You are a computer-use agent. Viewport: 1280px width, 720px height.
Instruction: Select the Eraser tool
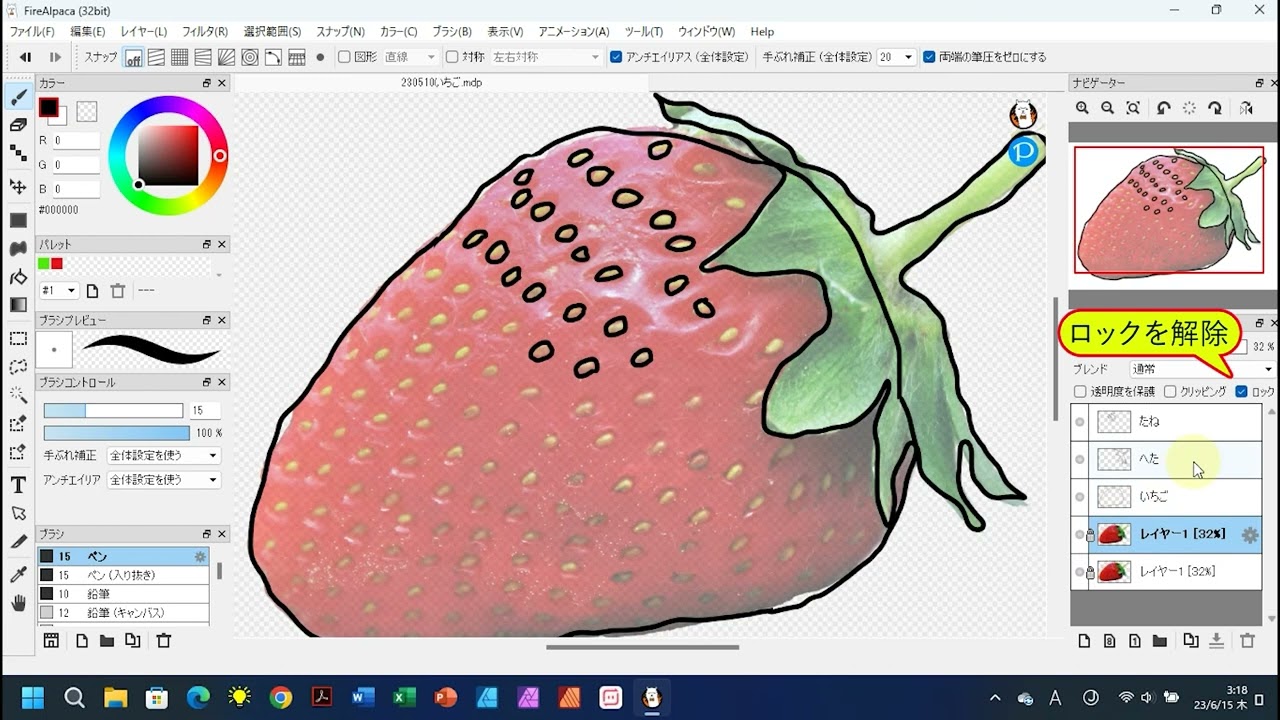coord(18,125)
